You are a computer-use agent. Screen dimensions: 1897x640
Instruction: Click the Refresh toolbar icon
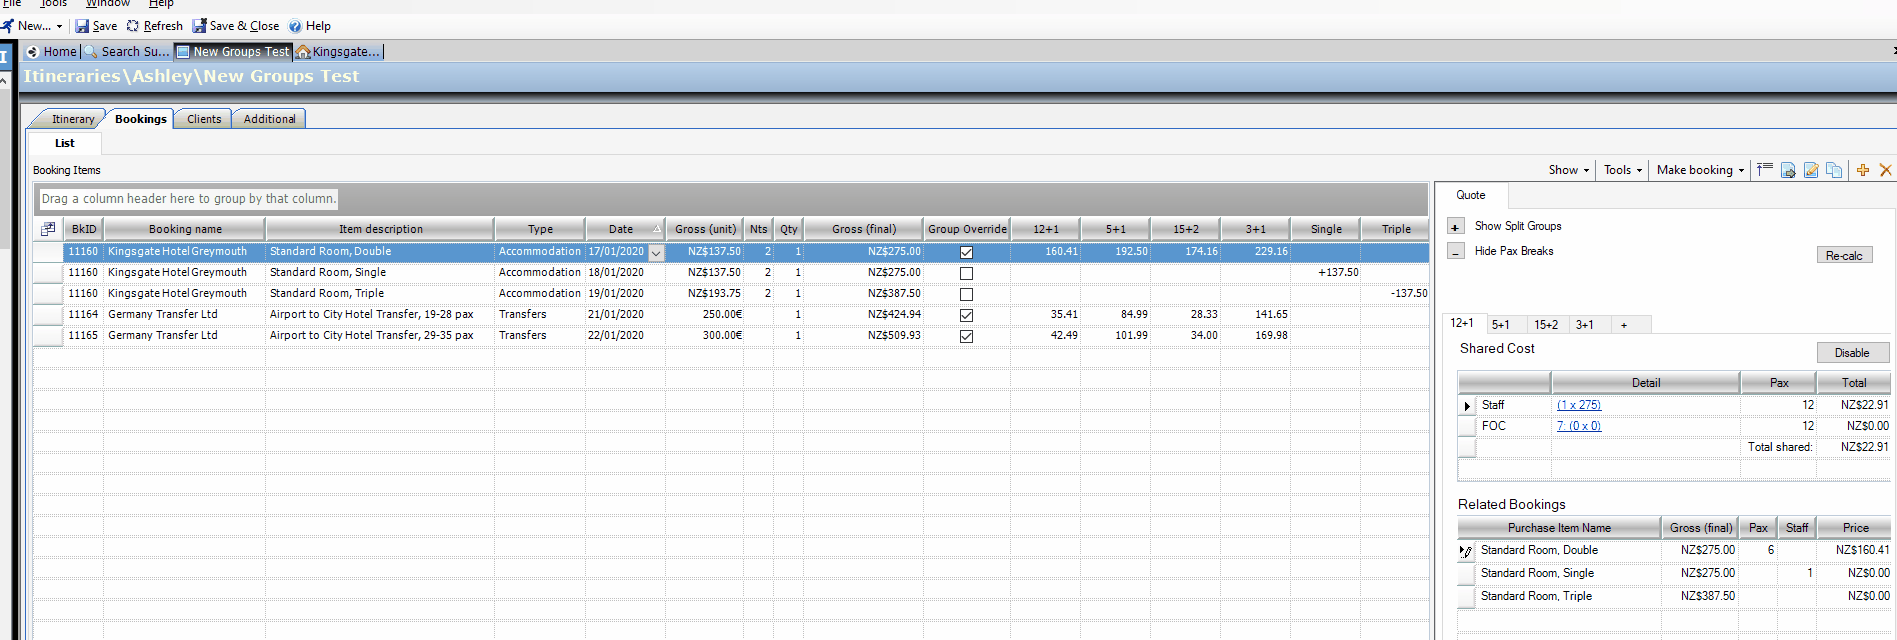132,26
